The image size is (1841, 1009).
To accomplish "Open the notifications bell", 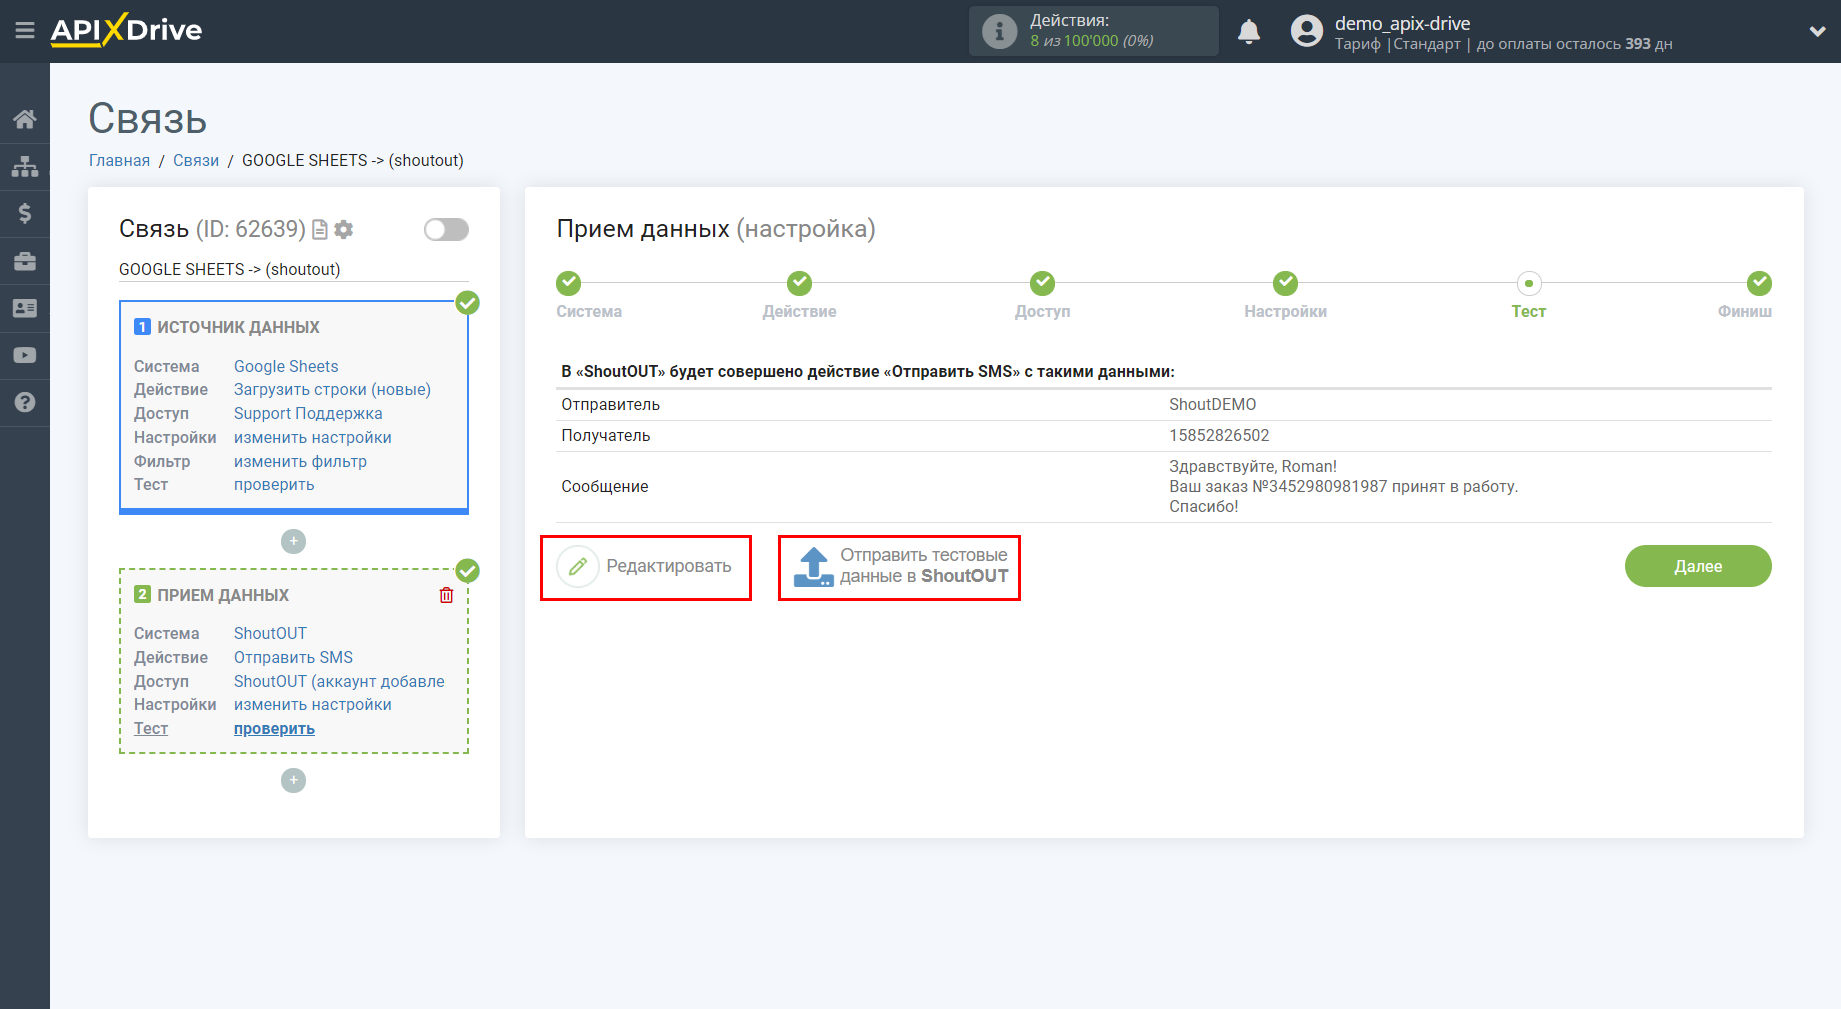I will 1249,32.
